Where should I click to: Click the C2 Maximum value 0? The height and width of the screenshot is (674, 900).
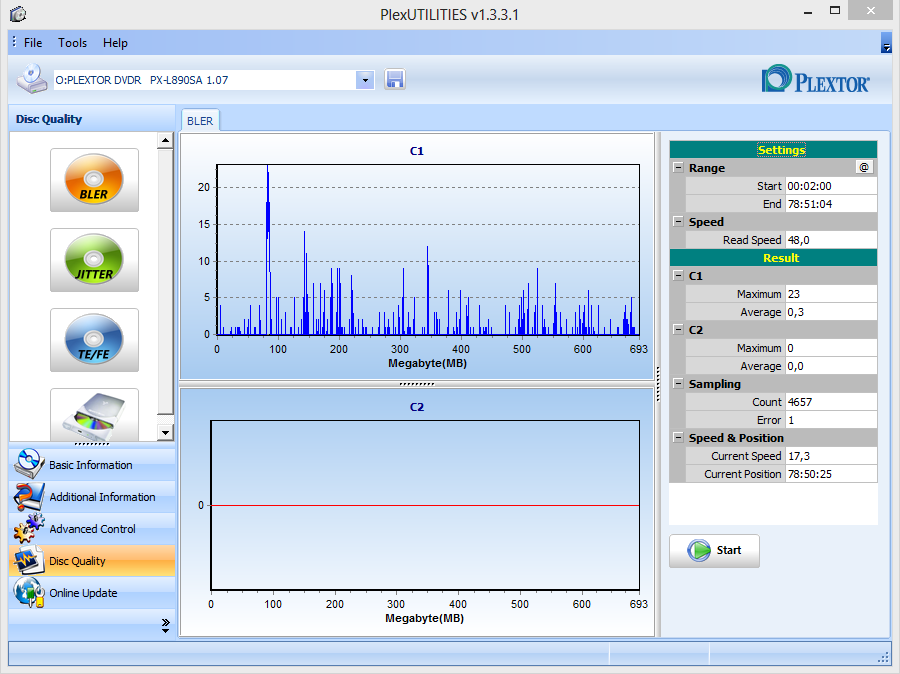[x=831, y=348]
